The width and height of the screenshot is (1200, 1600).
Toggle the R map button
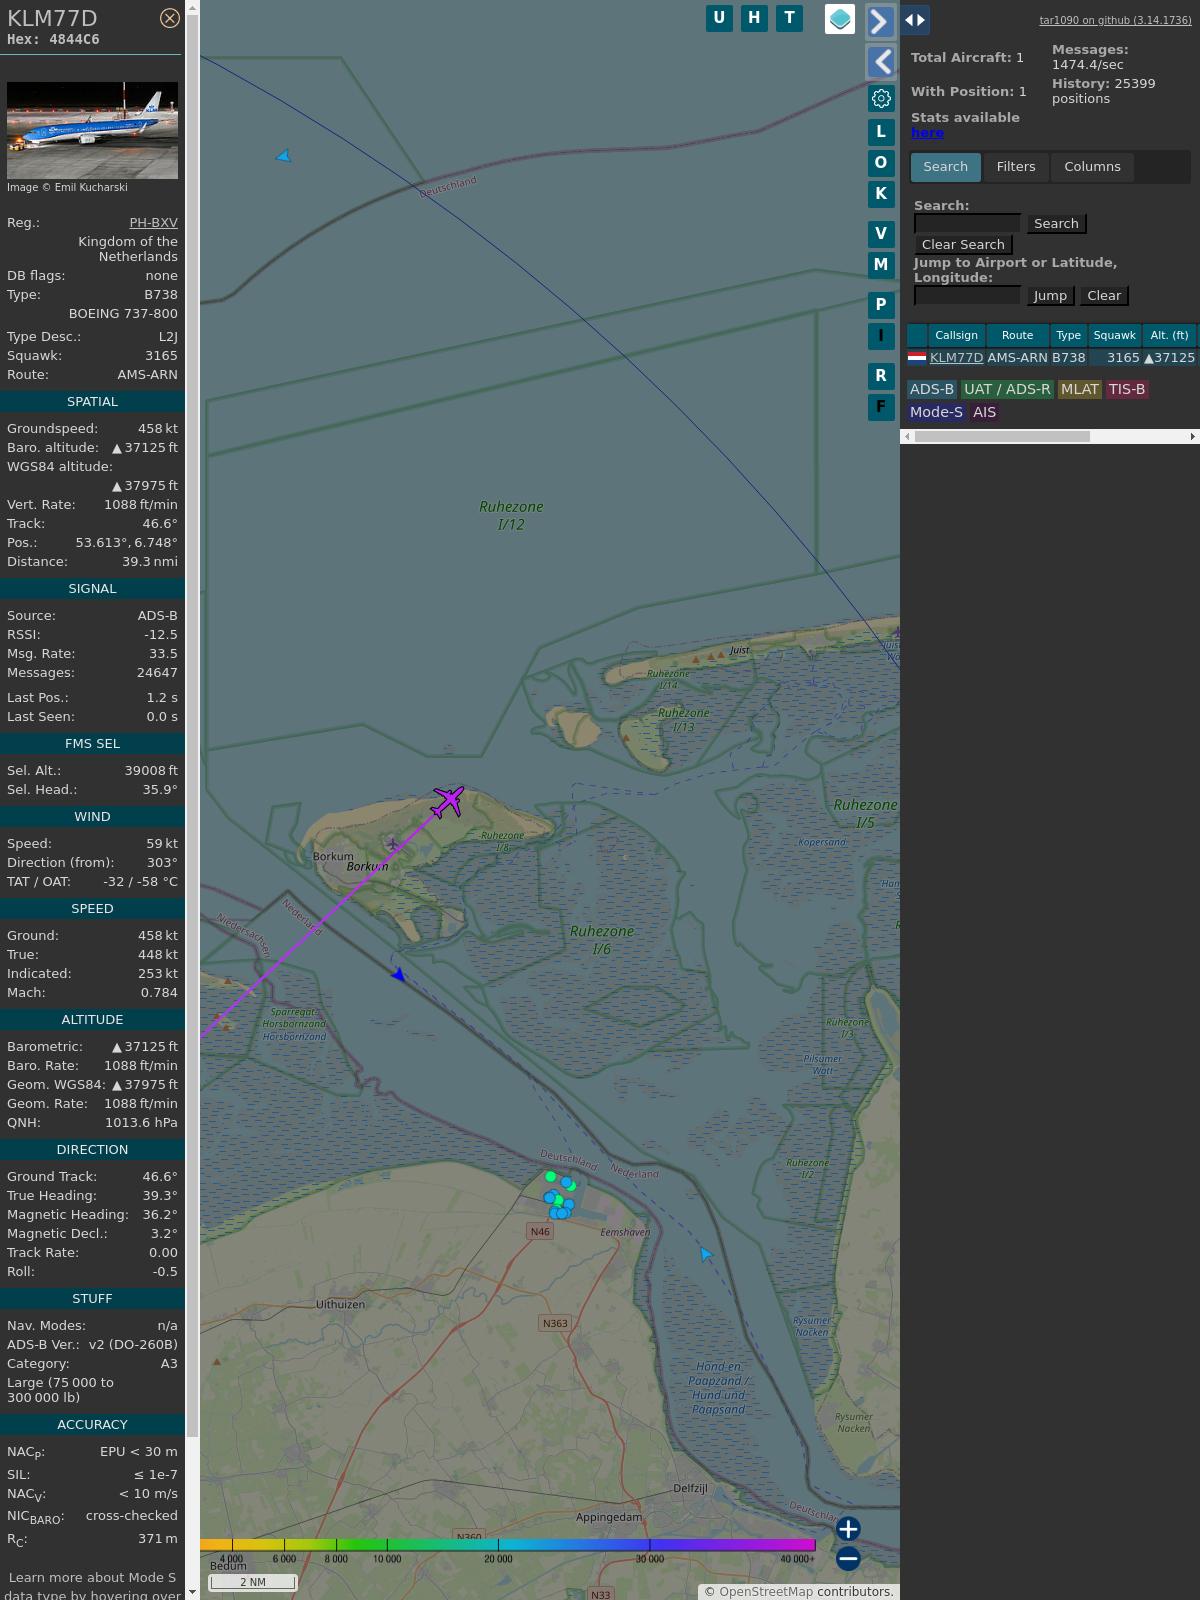881,376
